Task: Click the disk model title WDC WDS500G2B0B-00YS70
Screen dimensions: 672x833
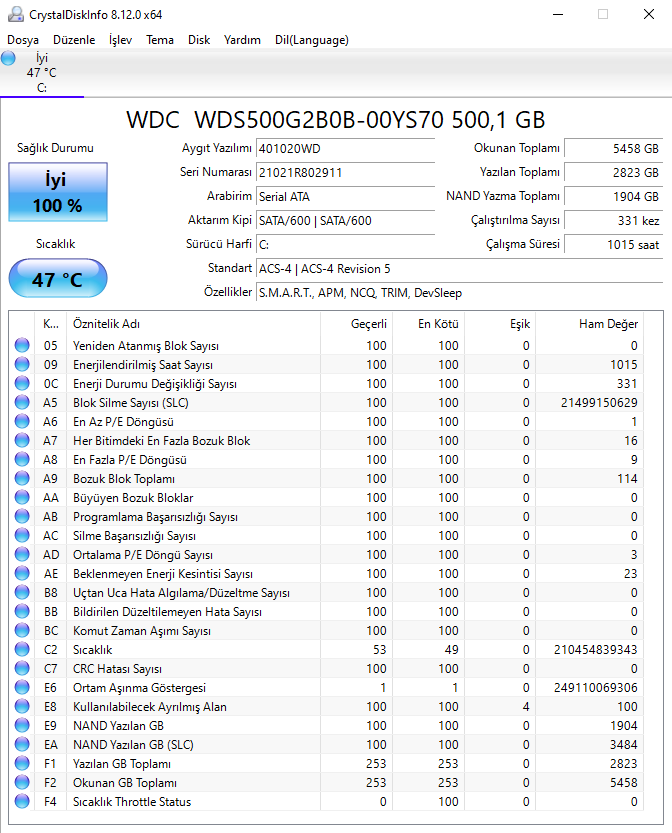Action: pyautogui.click(x=336, y=120)
